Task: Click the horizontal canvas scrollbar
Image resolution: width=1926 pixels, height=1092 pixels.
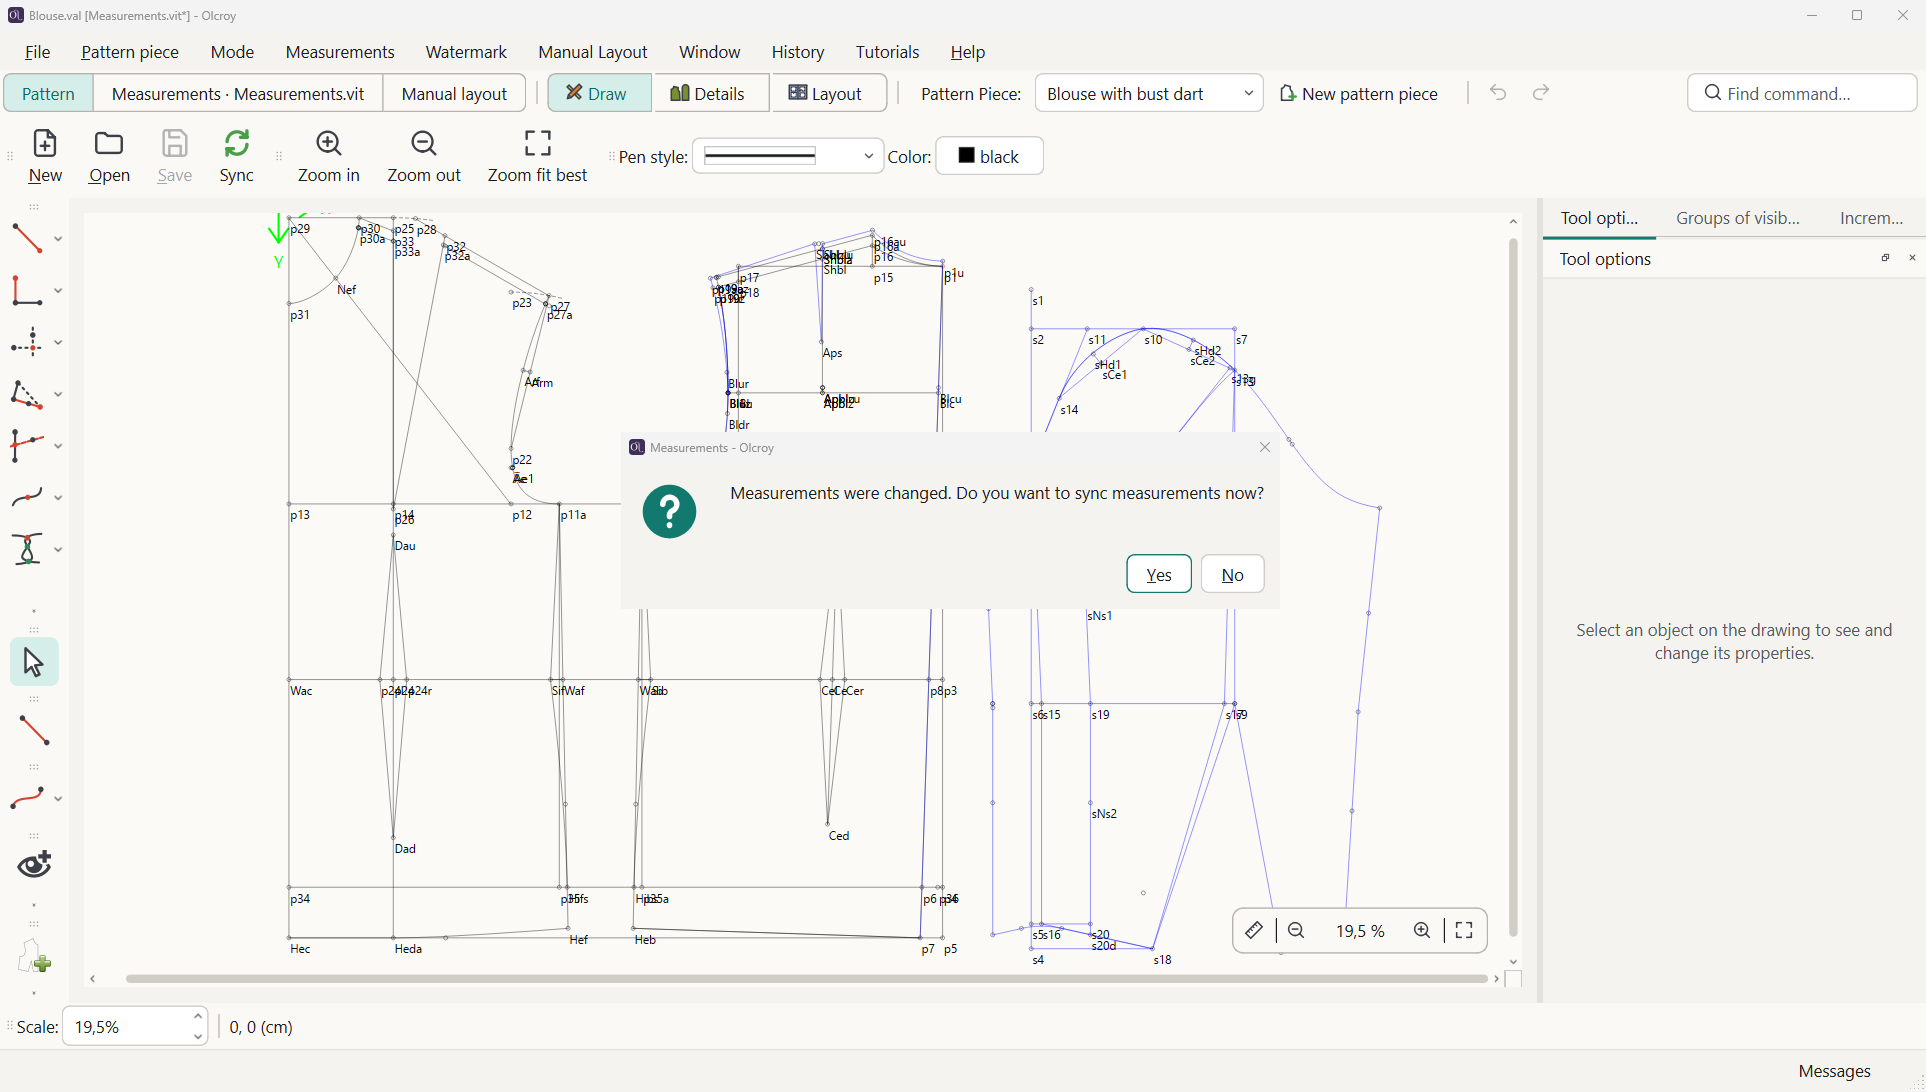Action: pos(806,979)
